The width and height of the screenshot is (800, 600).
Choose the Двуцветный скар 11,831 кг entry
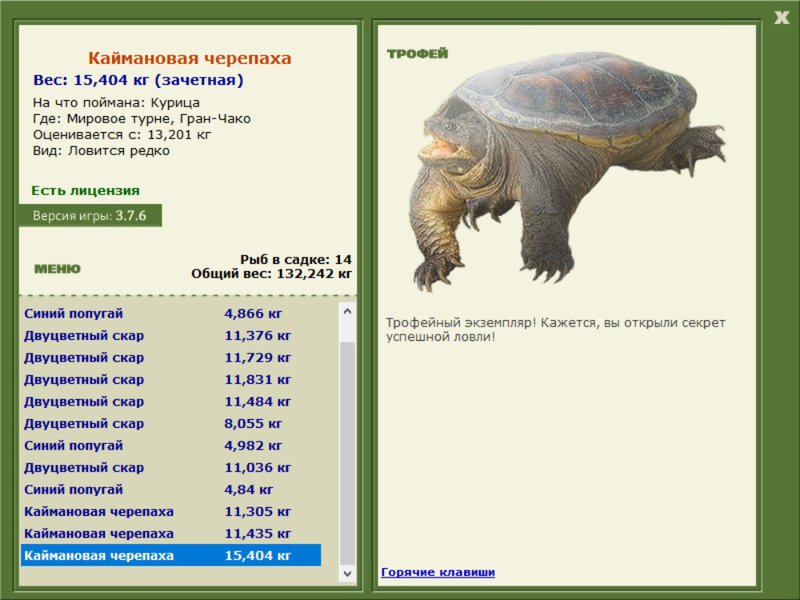(171, 379)
